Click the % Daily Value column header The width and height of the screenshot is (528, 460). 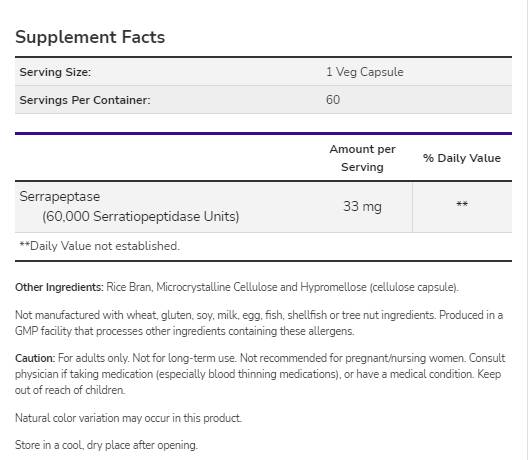pos(462,158)
